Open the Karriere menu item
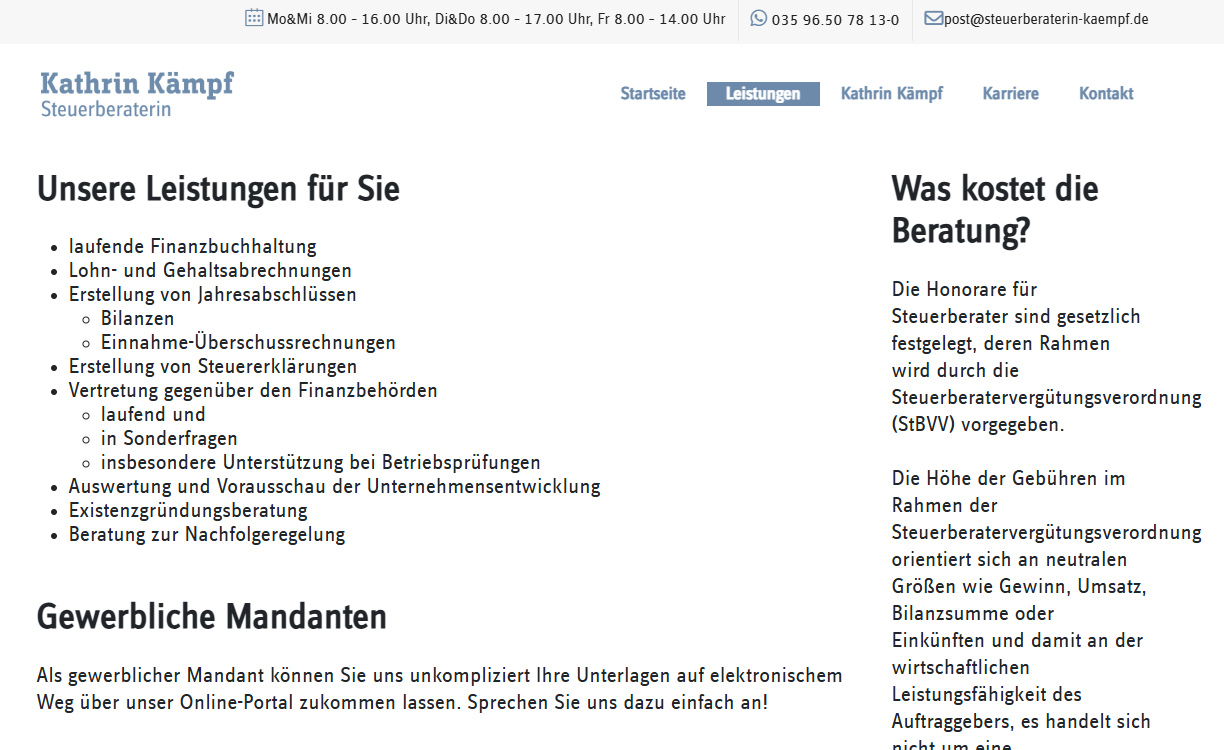Viewport: 1224px width, 750px height. (1010, 94)
